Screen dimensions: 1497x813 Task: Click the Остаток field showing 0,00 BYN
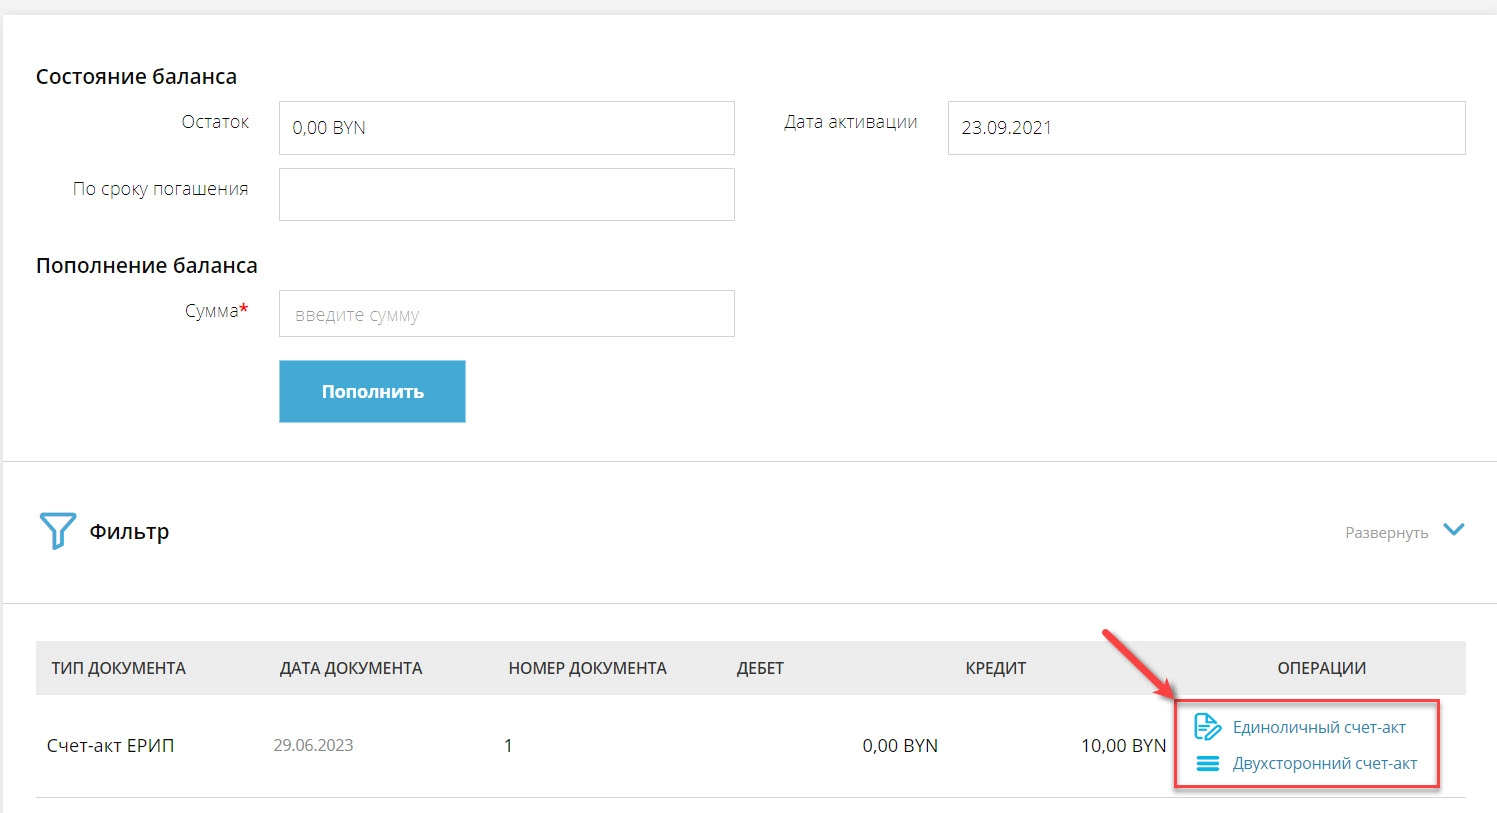pyautogui.click(x=506, y=127)
